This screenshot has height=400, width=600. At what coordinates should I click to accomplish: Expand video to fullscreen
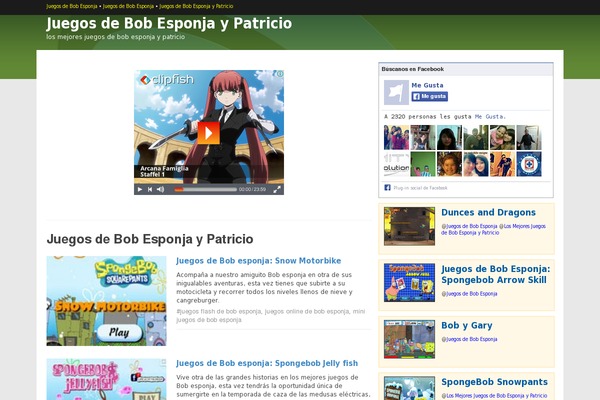click(277, 189)
